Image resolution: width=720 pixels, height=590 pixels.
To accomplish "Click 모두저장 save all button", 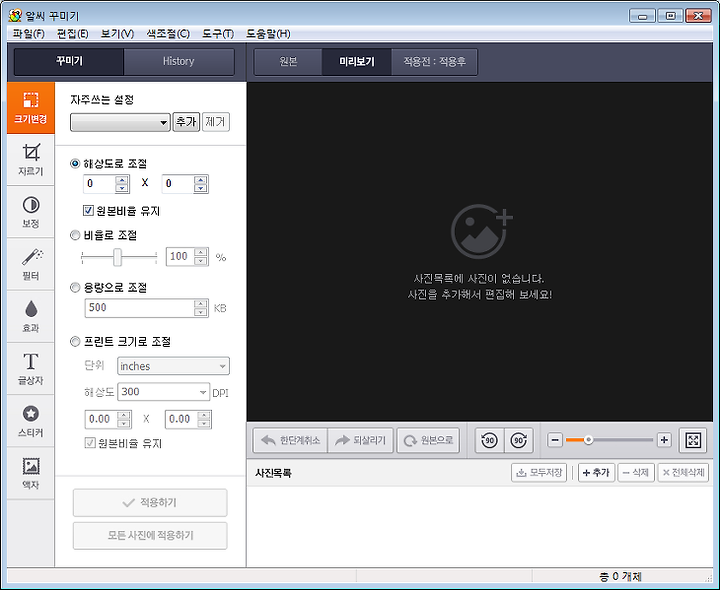I will (x=539, y=472).
